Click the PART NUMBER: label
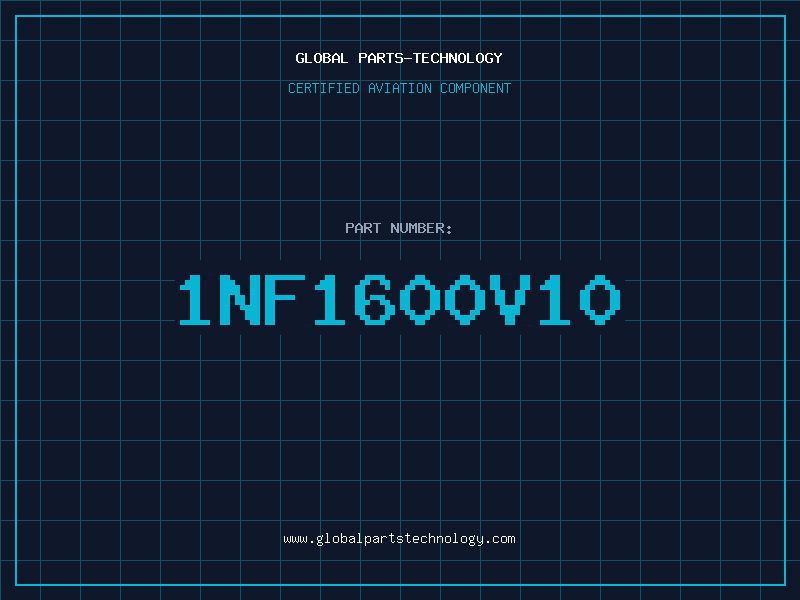The image size is (800, 600). [x=399, y=228]
